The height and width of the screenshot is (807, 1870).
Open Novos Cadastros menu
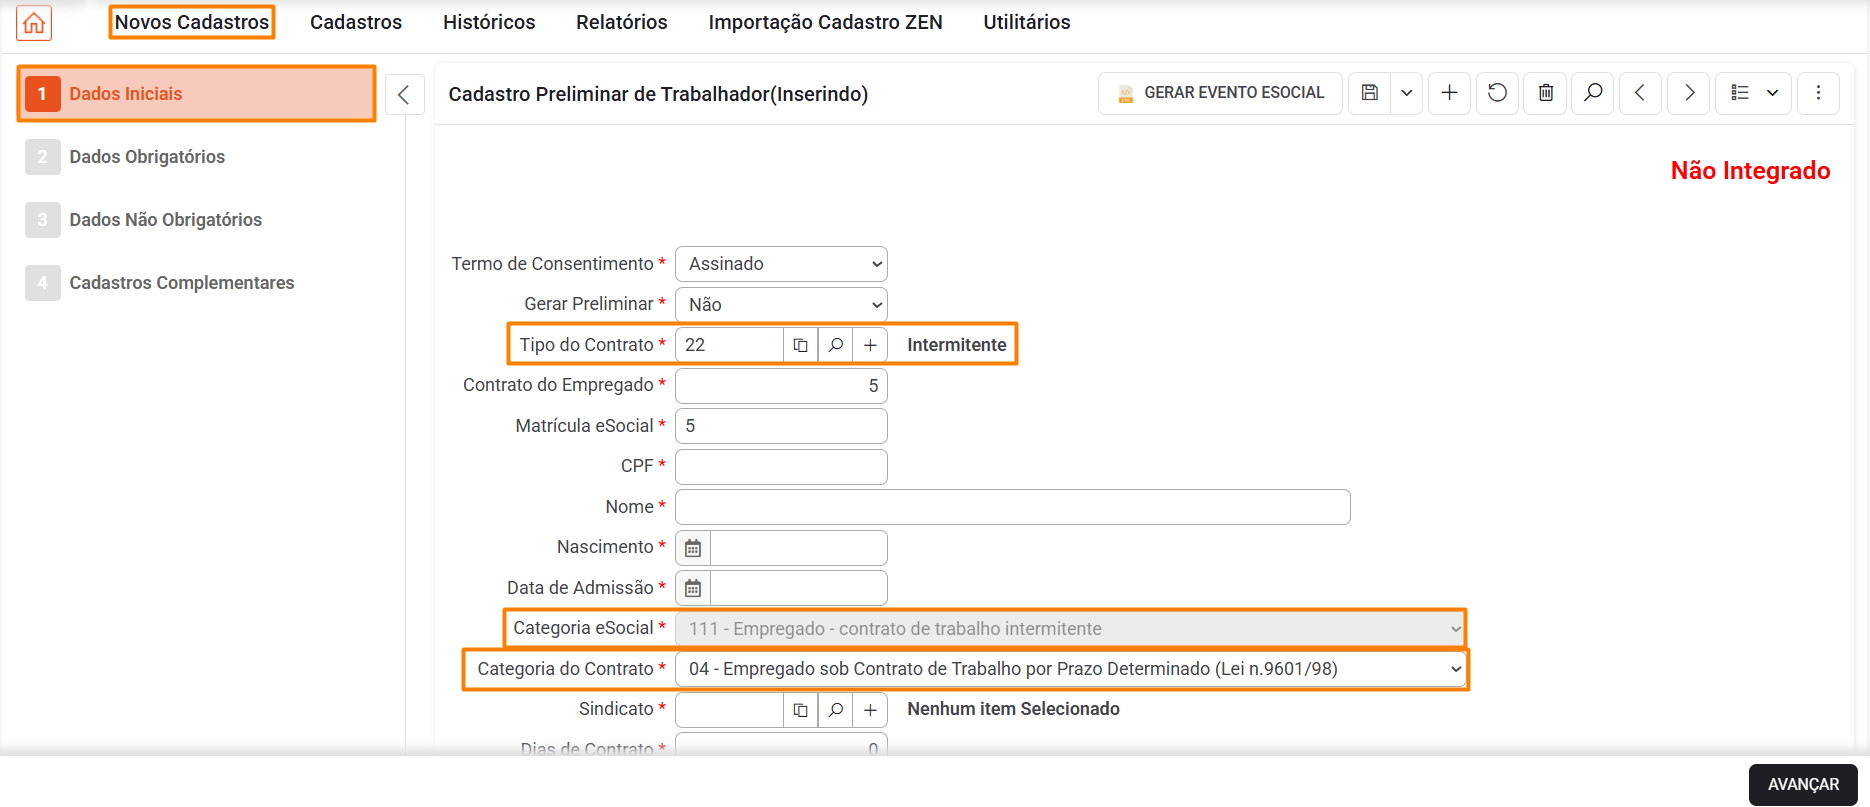click(x=192, y=22)
